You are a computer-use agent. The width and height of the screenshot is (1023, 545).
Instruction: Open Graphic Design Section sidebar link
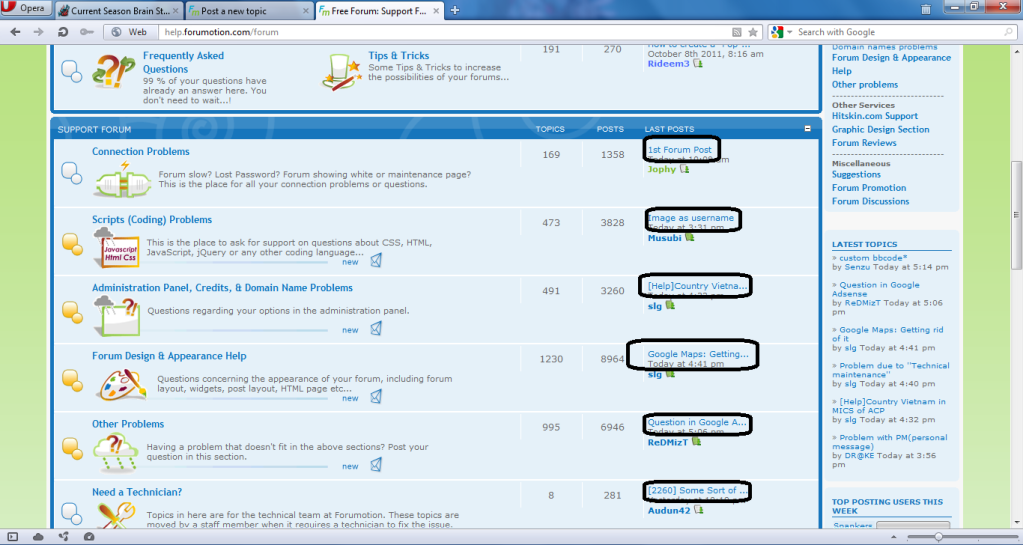880,130
